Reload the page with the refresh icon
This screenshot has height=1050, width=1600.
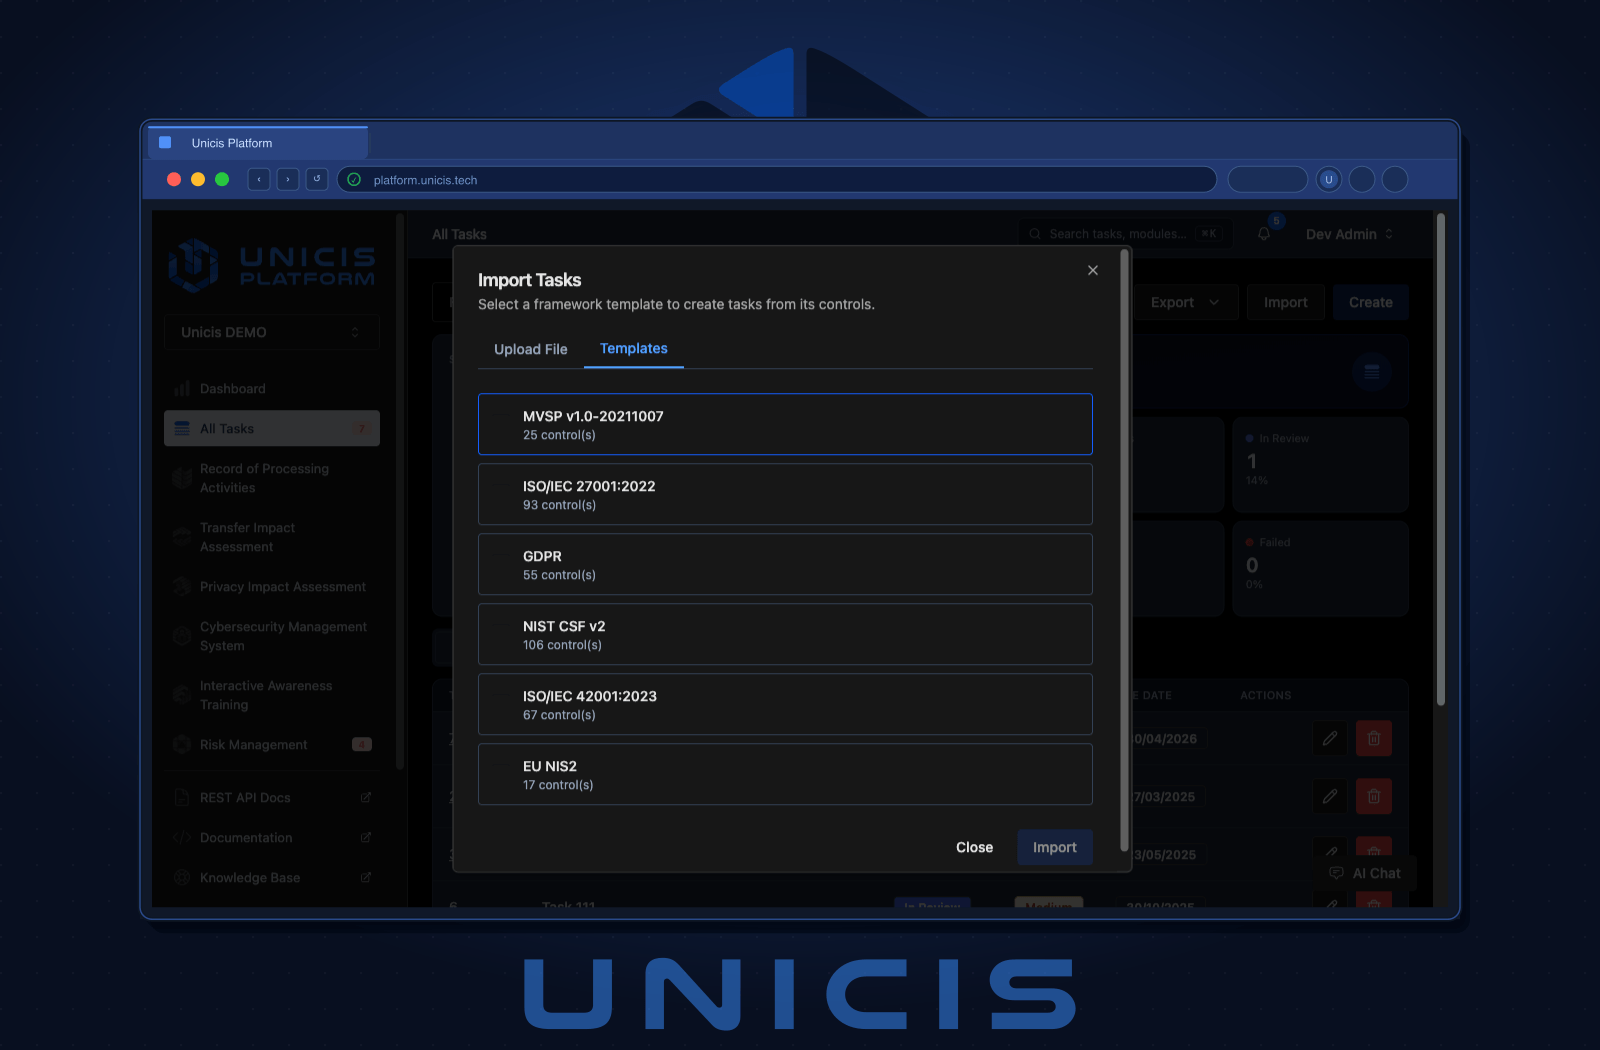tap(317, 179)
